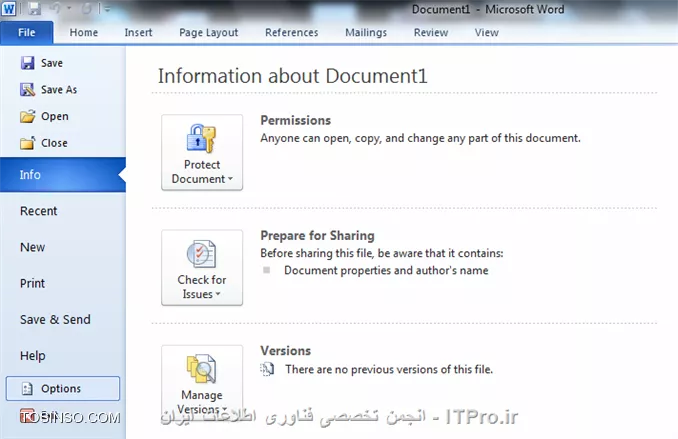Open the Customize Quick Access Toolbar dropdown arrow
This screenshot has height=439, width=678.
[107, 9]
